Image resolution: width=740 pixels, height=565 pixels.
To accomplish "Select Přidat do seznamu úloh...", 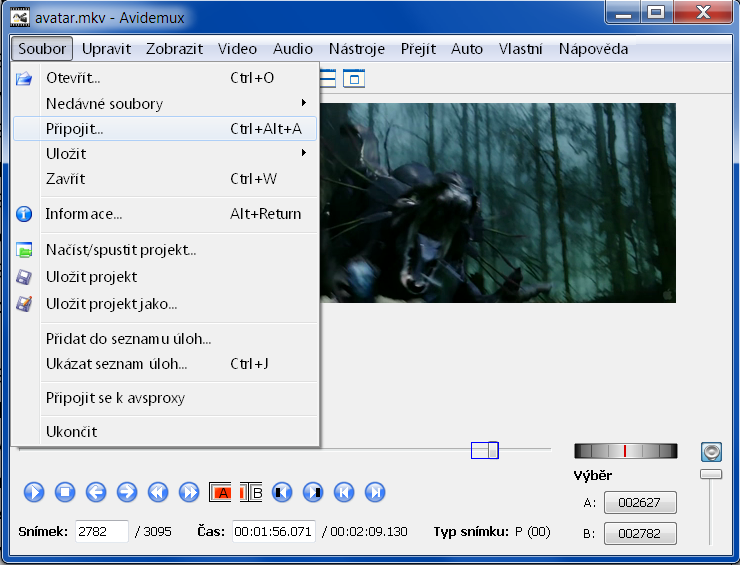I will pyautogui.click(x=164, y=338).
